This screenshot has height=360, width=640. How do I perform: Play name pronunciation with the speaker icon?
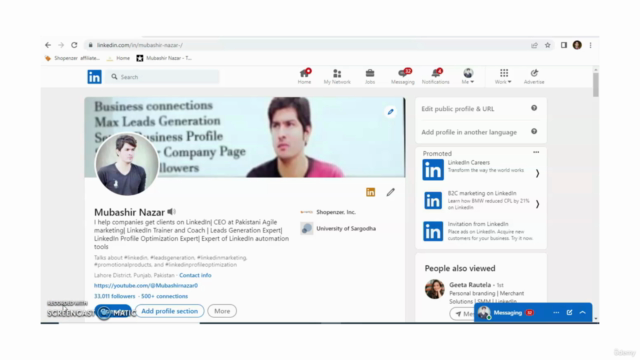coord(171,211)
